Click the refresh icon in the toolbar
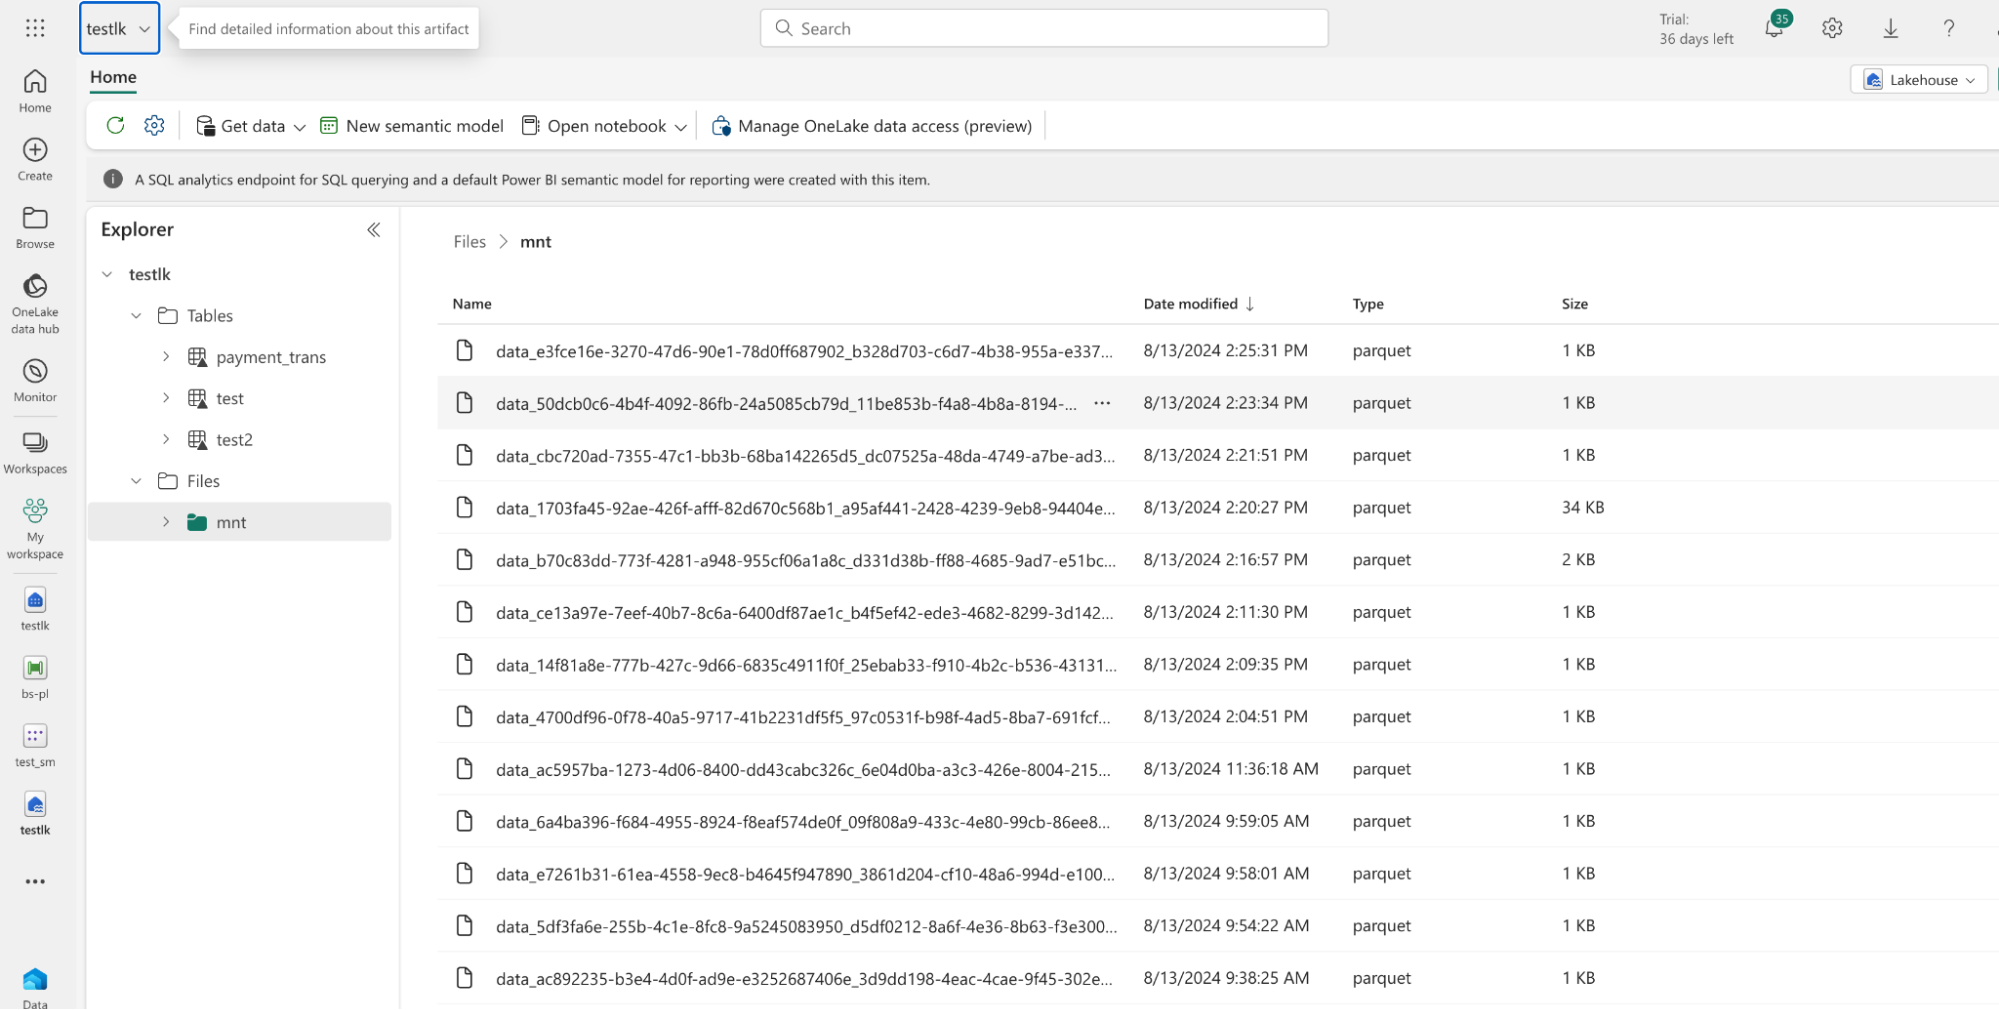 [x=115, y=125]
